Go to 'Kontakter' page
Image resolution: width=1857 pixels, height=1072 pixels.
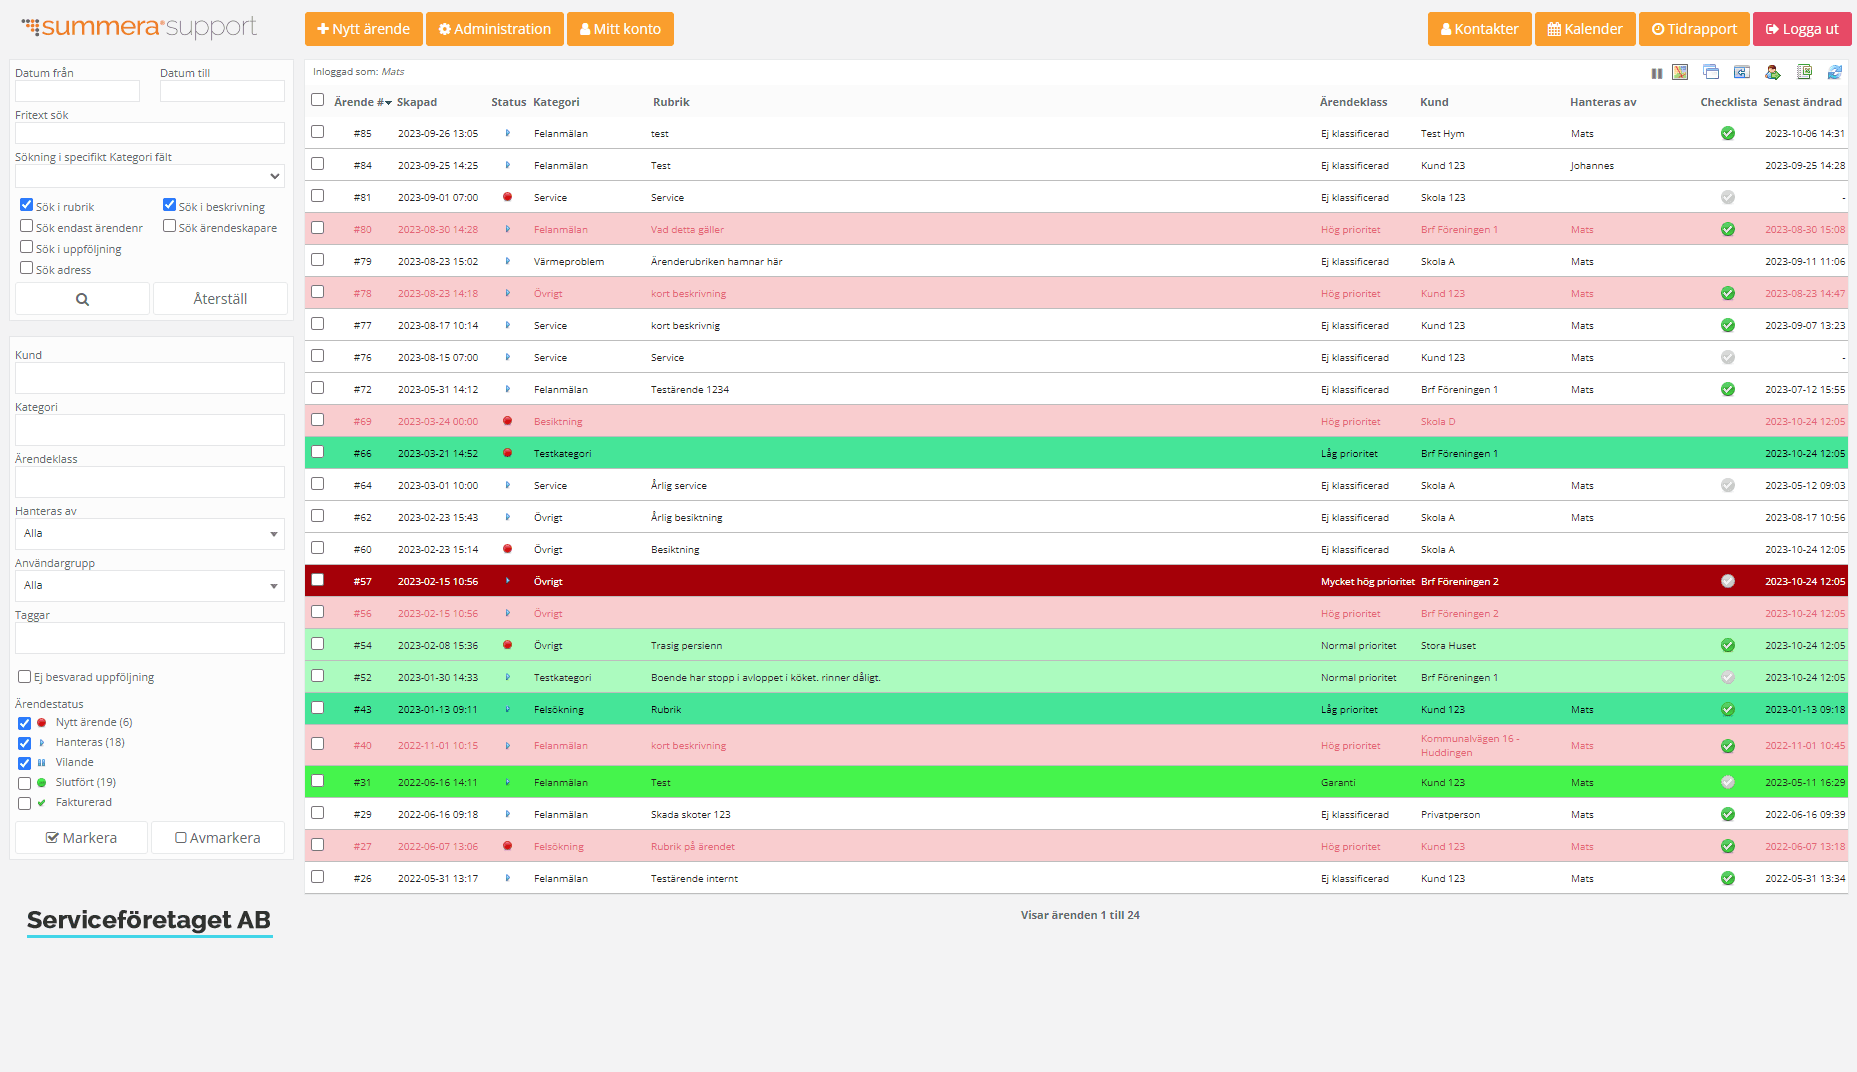click(1480, 29)
